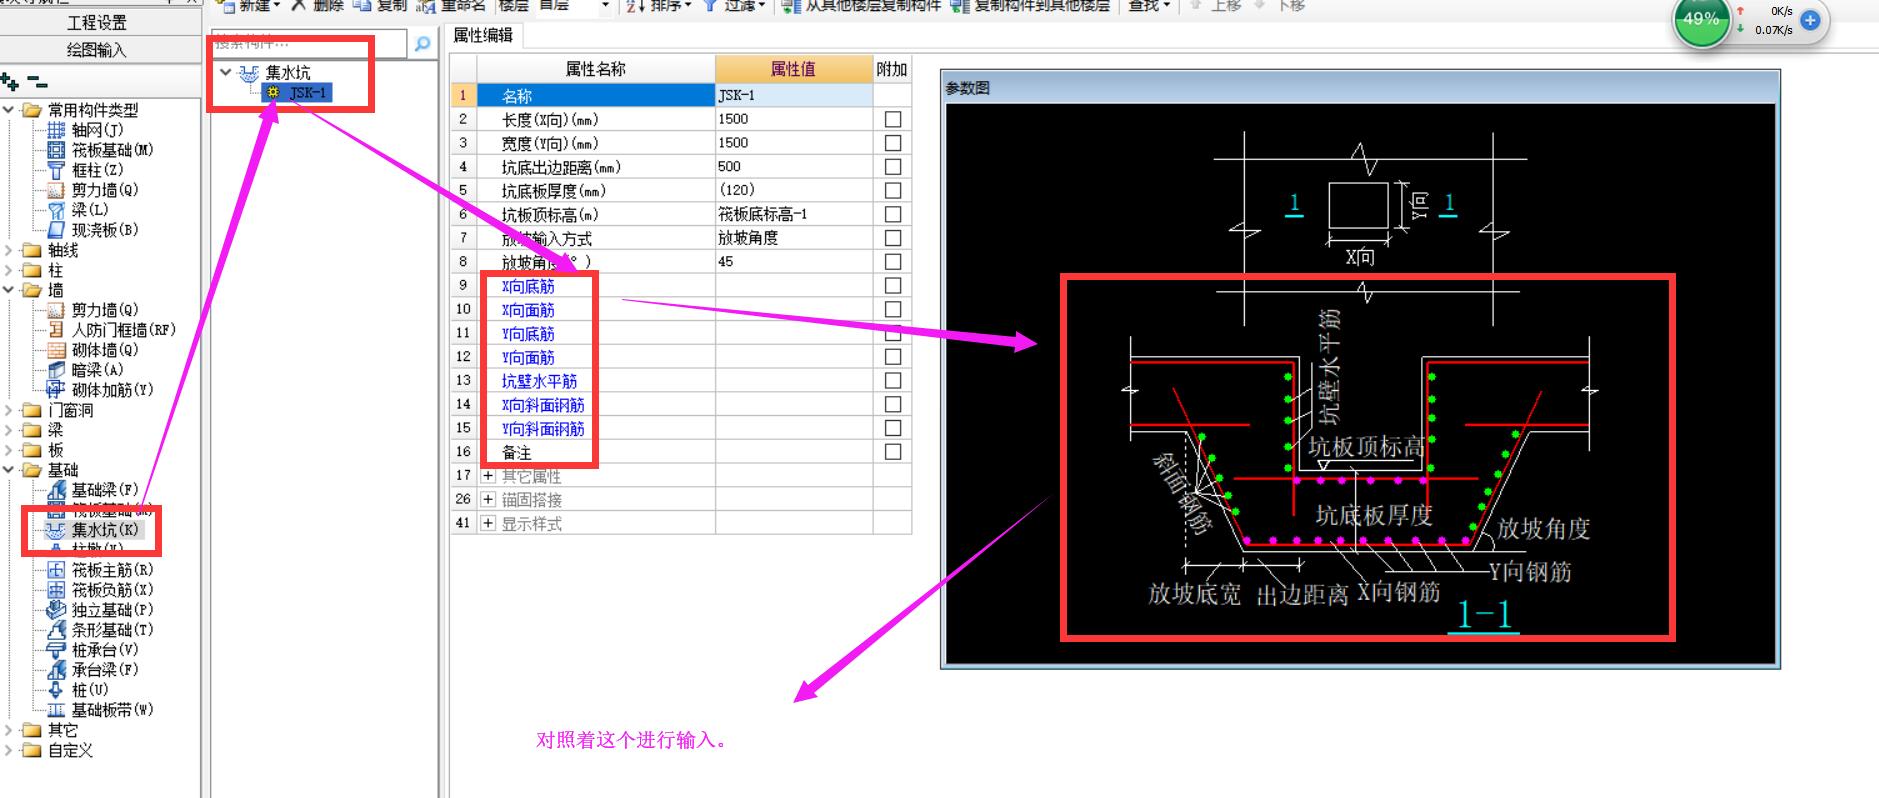Click the expand-all tree icon
Image resolution: width=1879 pixels, height=798 pixels.
pos(10,81)
